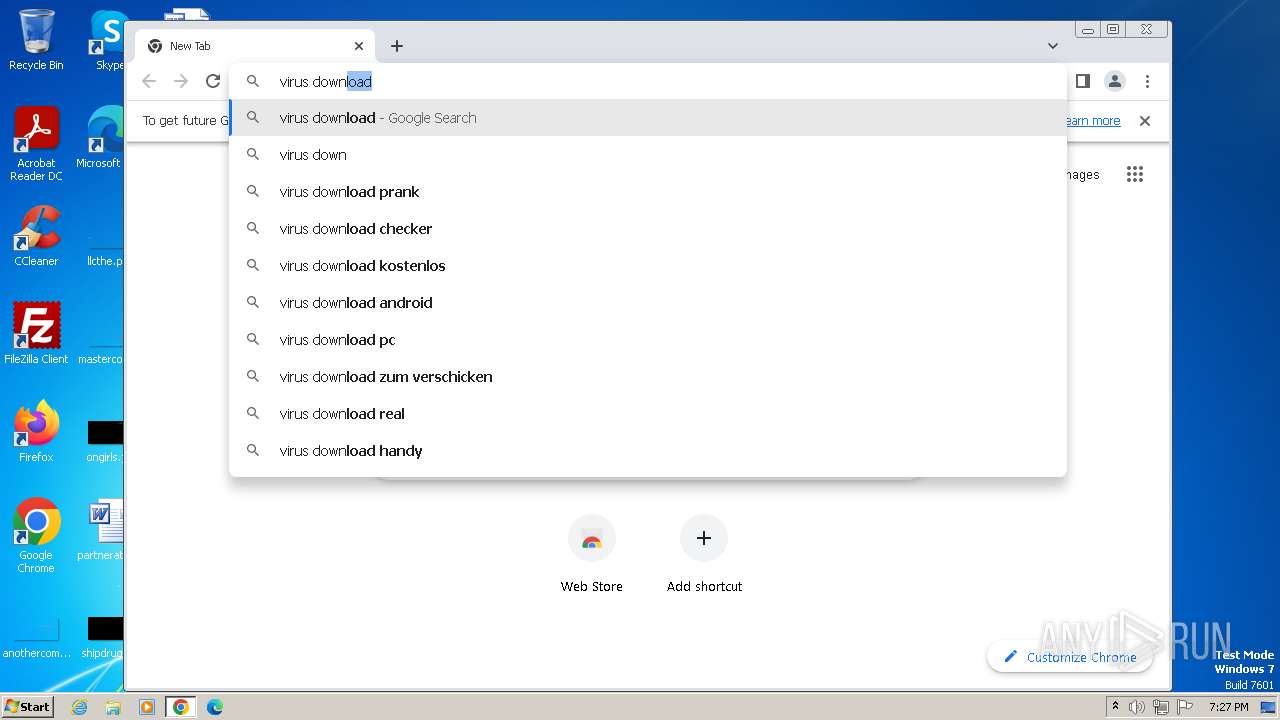This screenshot has width=1280, height=720.
Task: Select 'virus download checker' suggestion
Action: click(x=648, y=229)
